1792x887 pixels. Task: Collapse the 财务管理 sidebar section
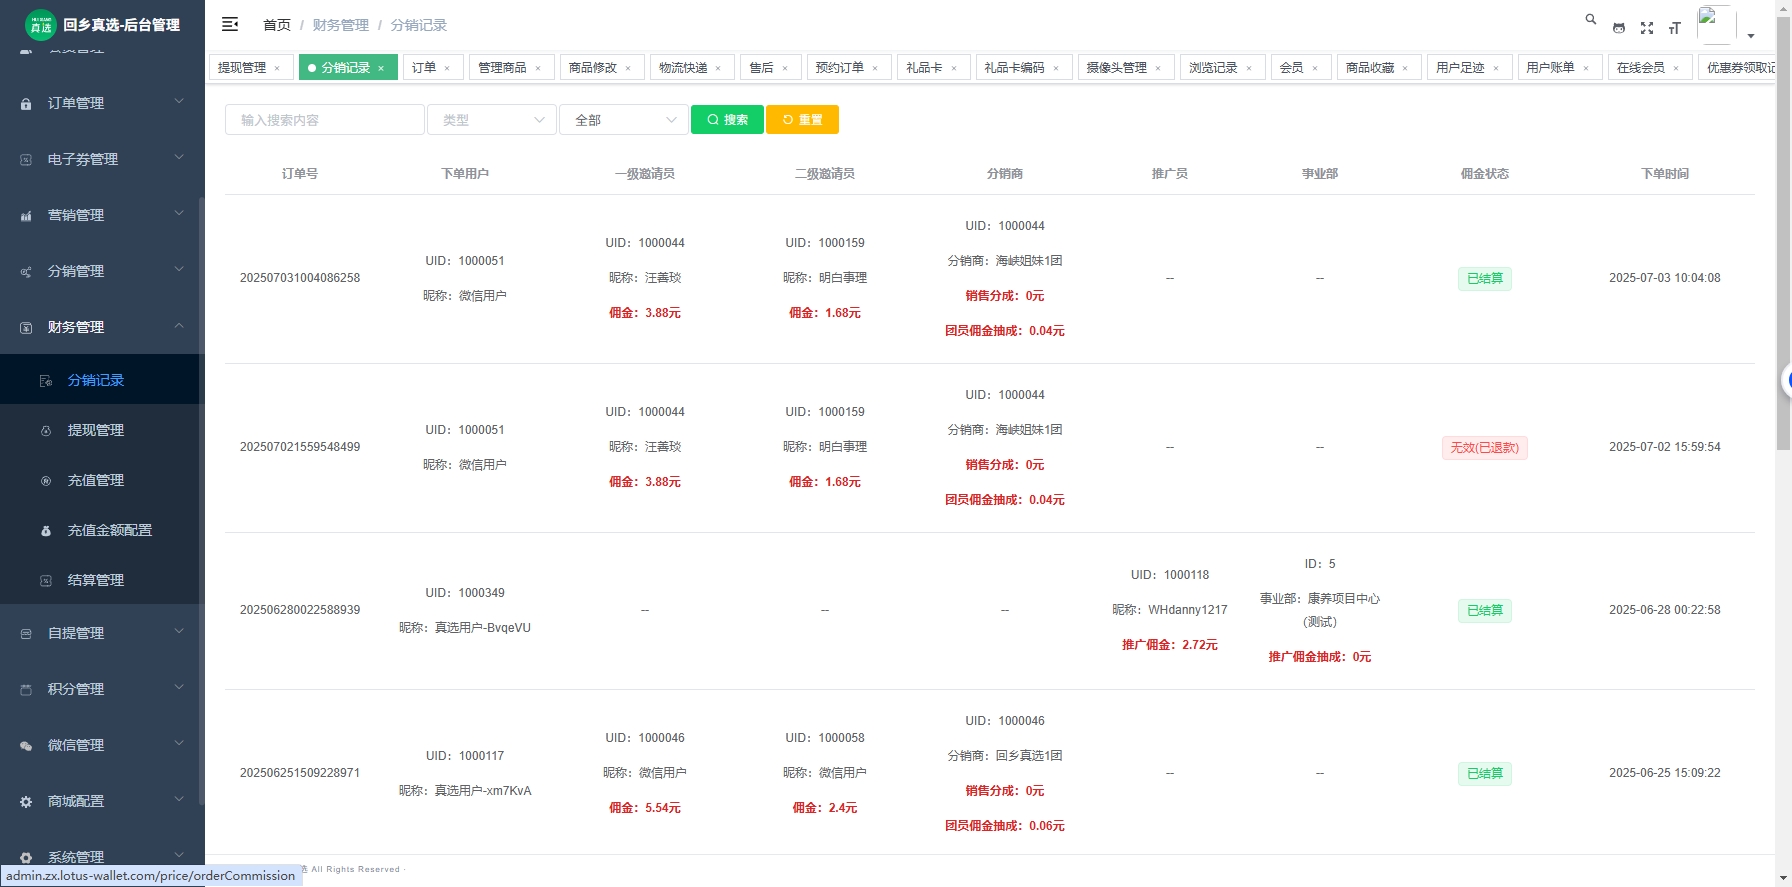tap(102, 327)
